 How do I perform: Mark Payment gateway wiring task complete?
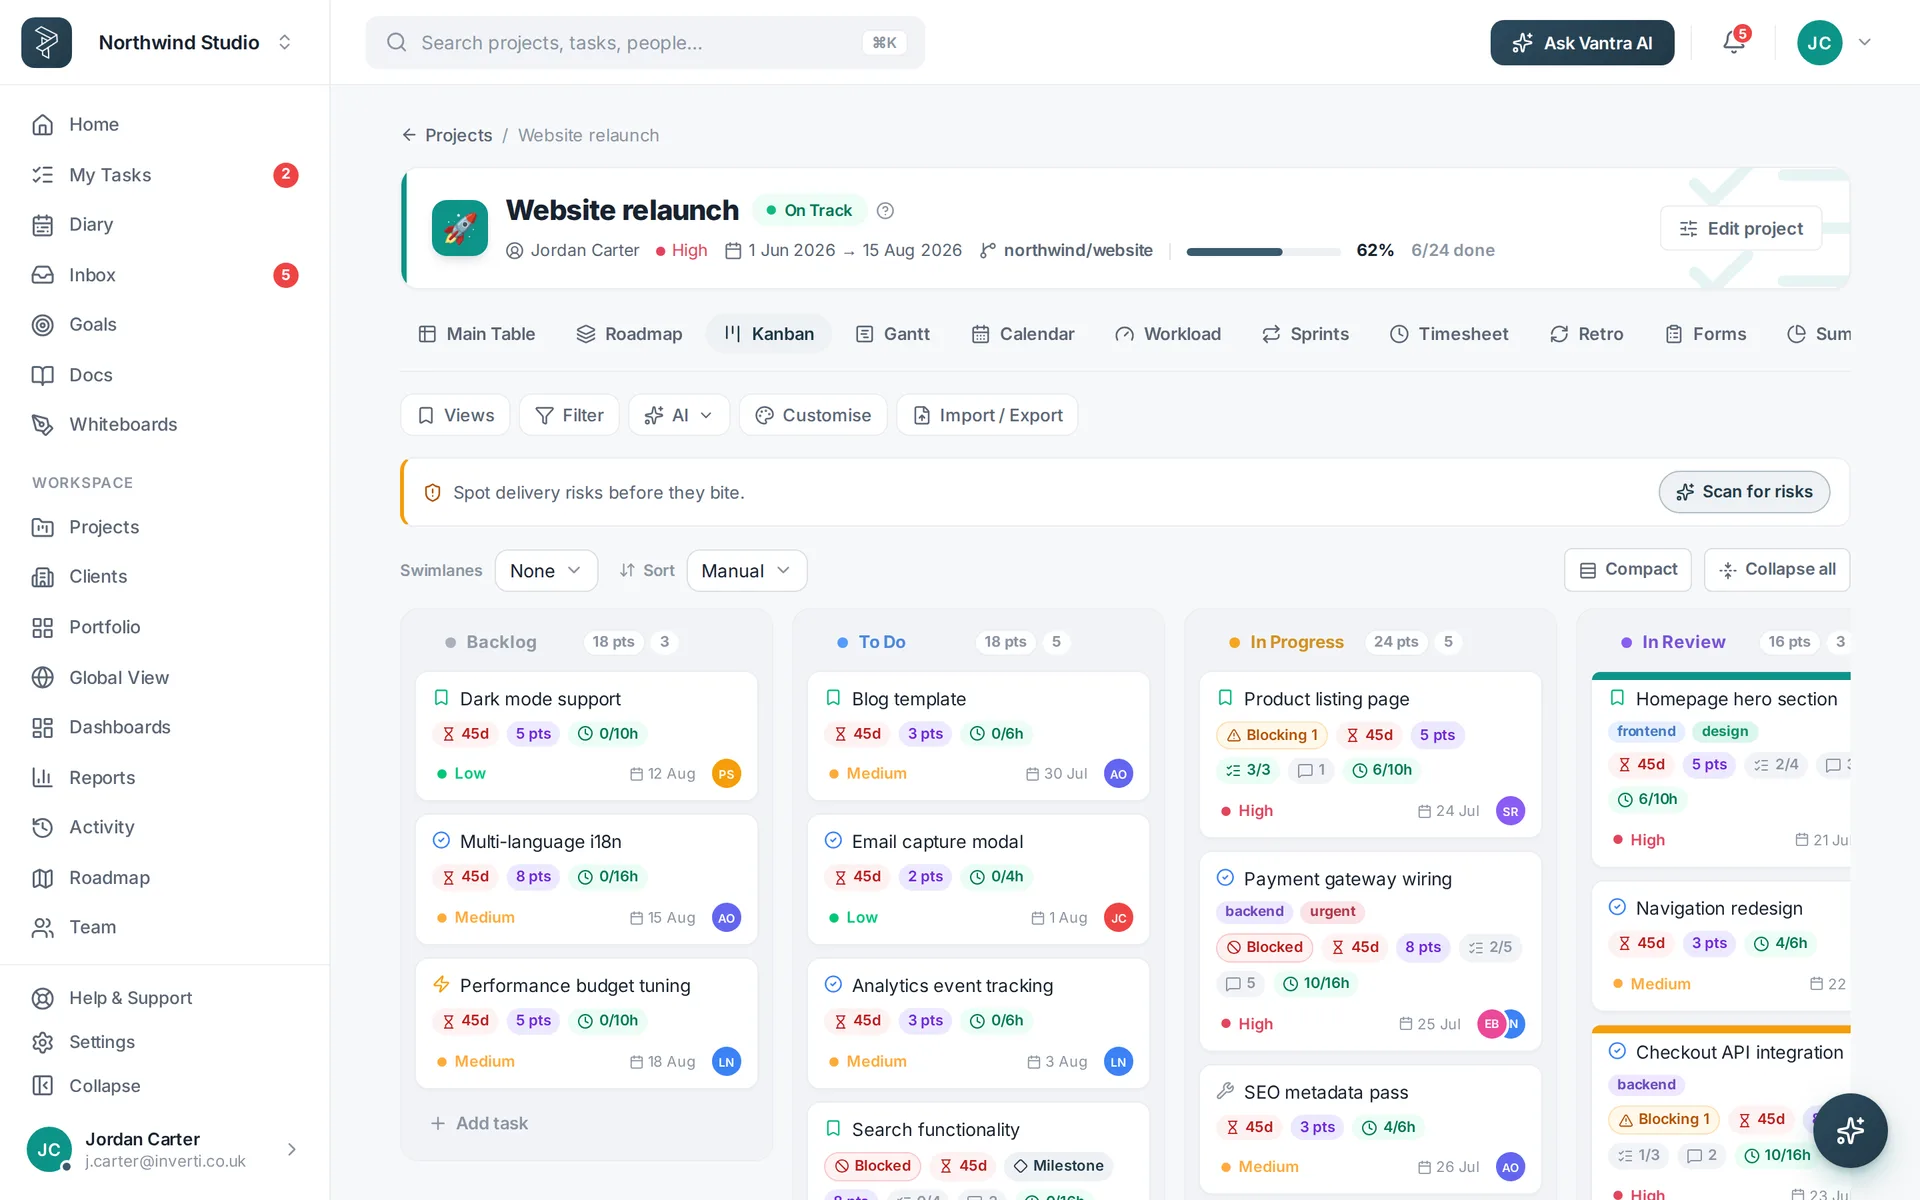point(1225,878)
